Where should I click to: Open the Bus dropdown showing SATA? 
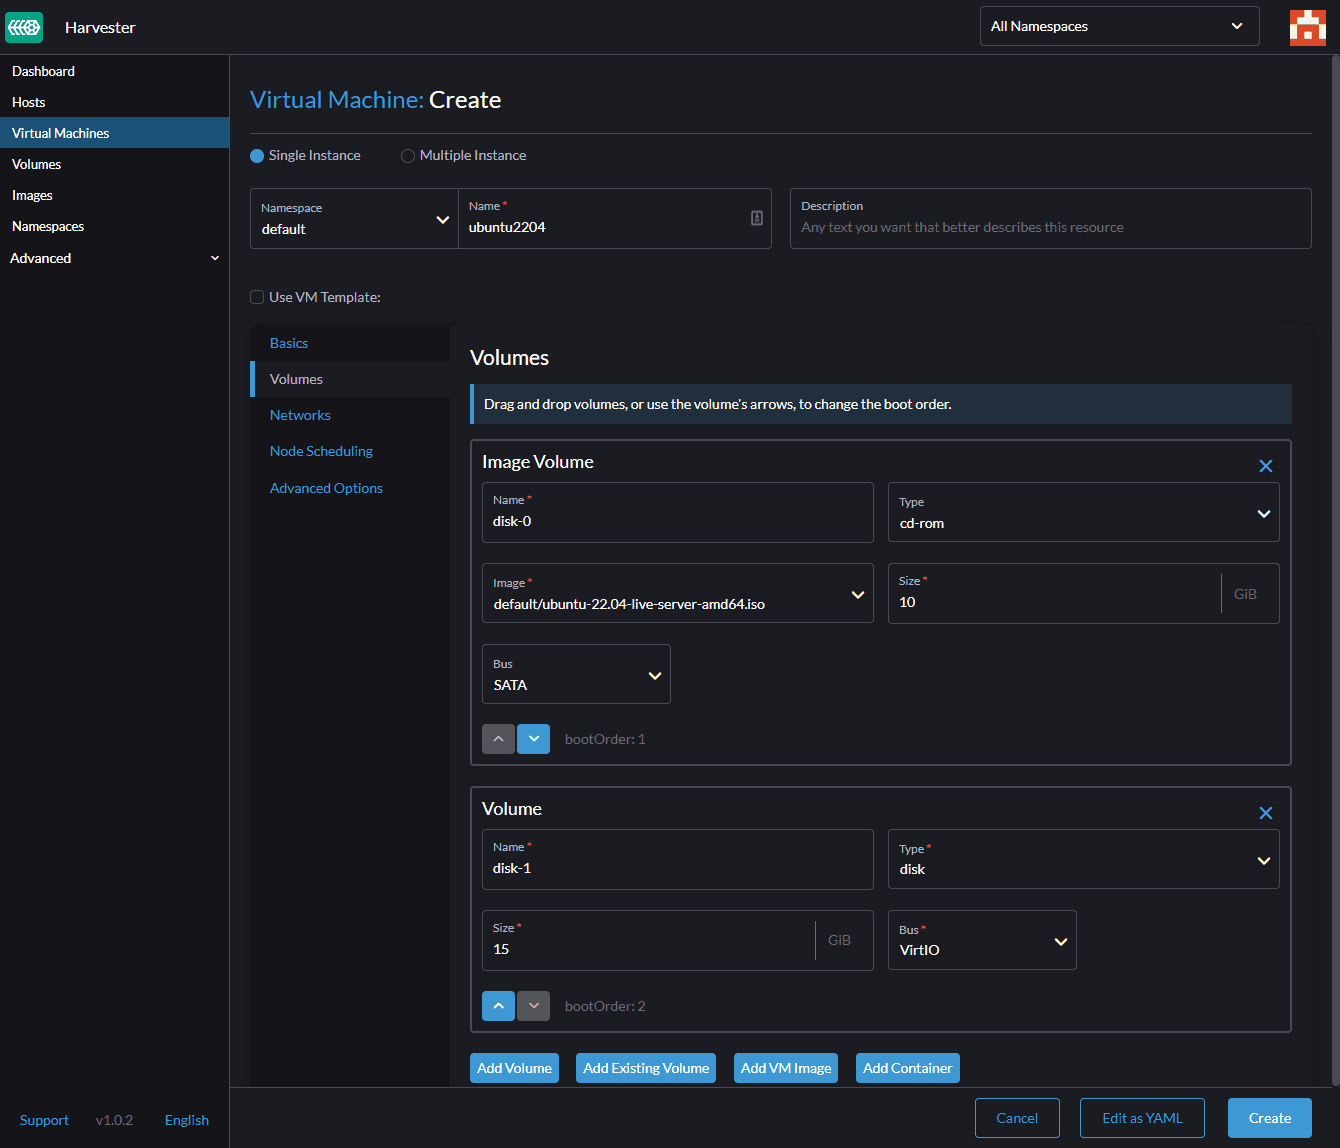pos(576,675)
